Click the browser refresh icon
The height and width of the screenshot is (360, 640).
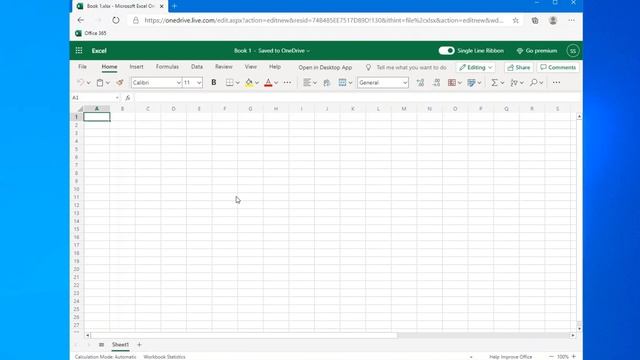[x=116, y=20]
